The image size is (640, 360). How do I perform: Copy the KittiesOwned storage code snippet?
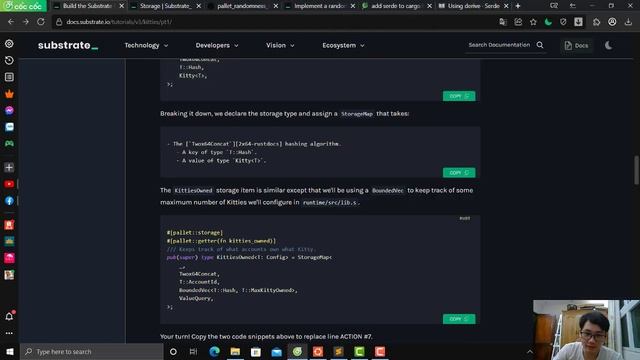click(x=459, y=319)
